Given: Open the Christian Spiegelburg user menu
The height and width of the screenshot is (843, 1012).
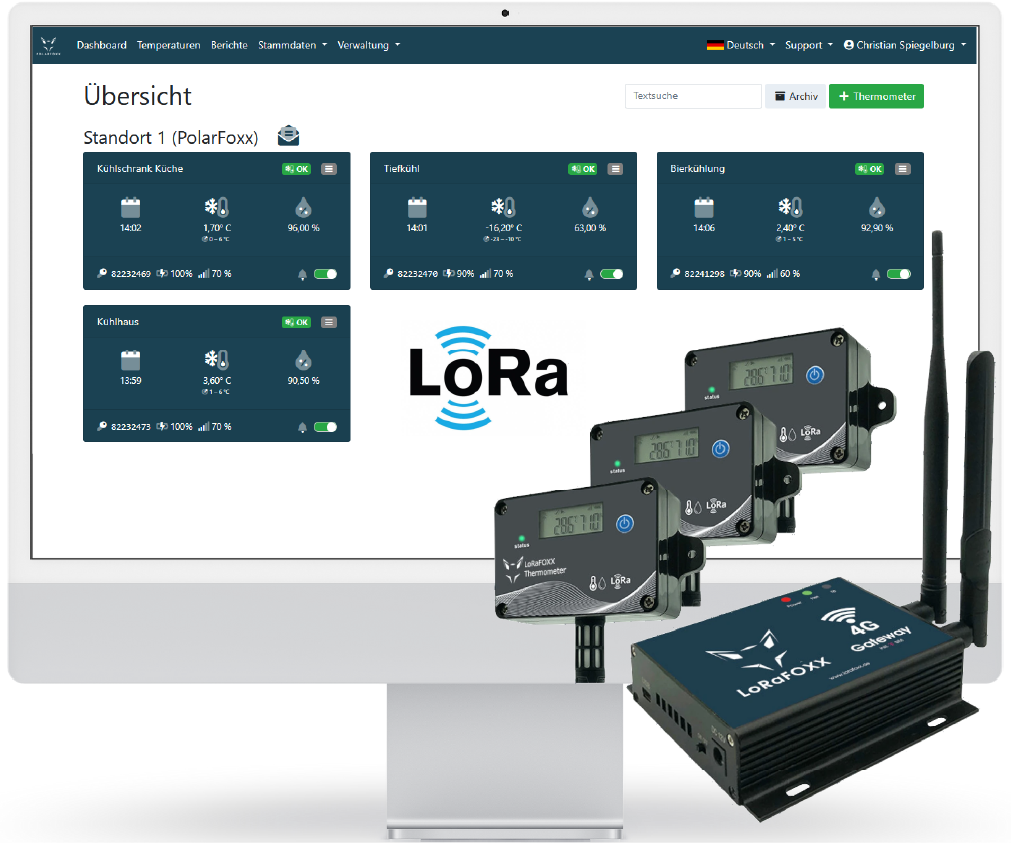Looking at the screenshot, I should 905,45.
